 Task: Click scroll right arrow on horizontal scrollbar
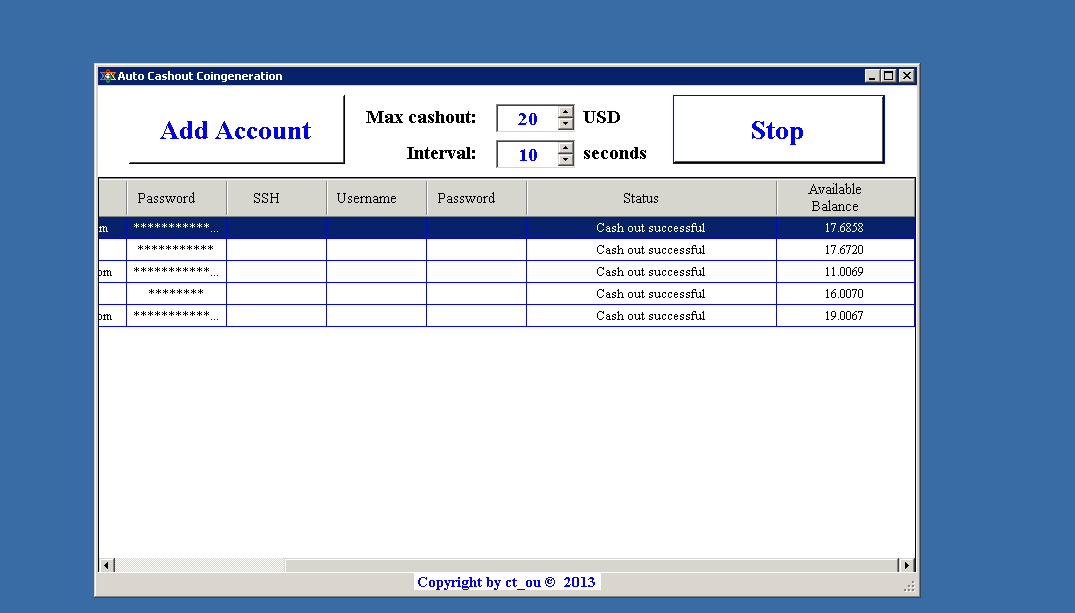[907, 565]
